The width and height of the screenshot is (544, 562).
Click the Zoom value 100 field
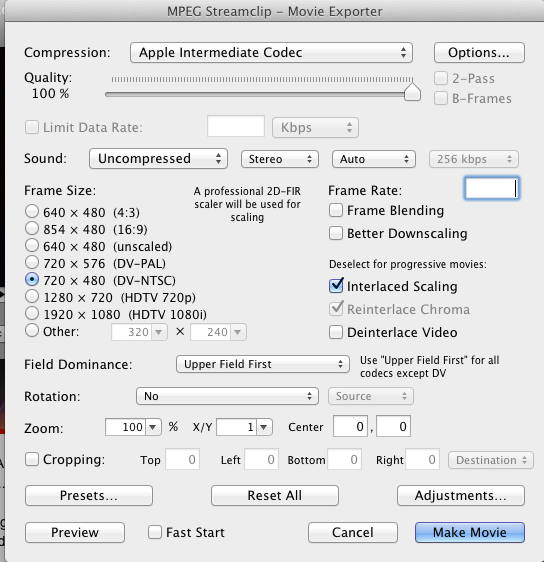(x=125, y=427)
